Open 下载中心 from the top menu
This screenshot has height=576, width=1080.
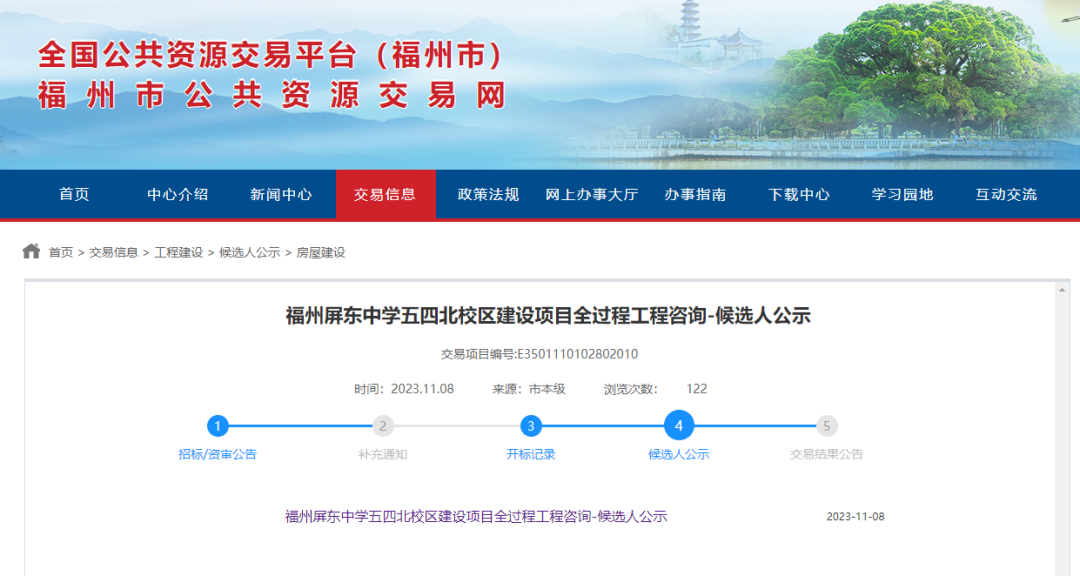(798, 195)
